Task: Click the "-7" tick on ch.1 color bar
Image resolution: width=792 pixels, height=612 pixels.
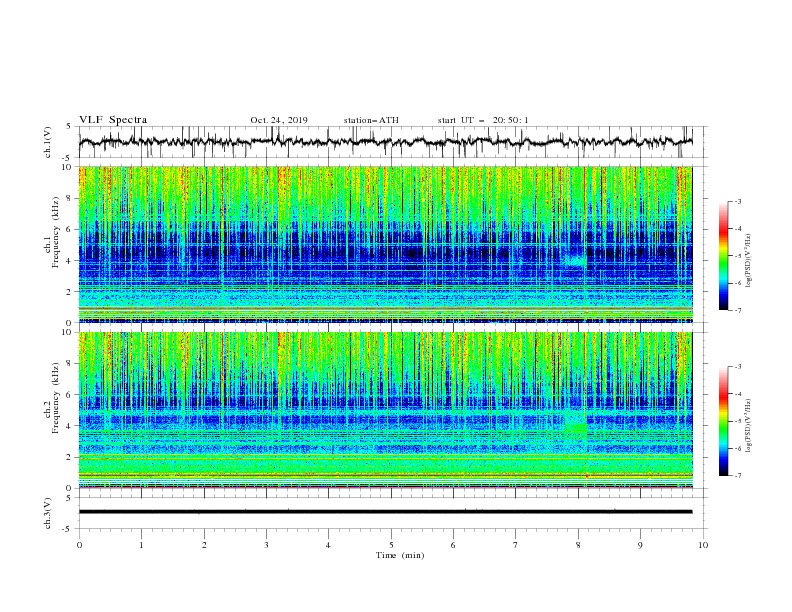Action: [737, 310]
